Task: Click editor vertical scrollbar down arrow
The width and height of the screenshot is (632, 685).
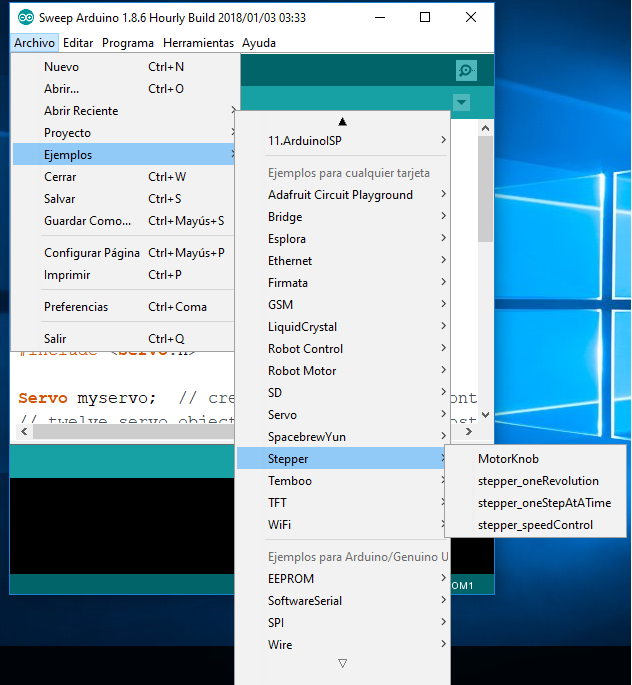Action: coord(485,415)
